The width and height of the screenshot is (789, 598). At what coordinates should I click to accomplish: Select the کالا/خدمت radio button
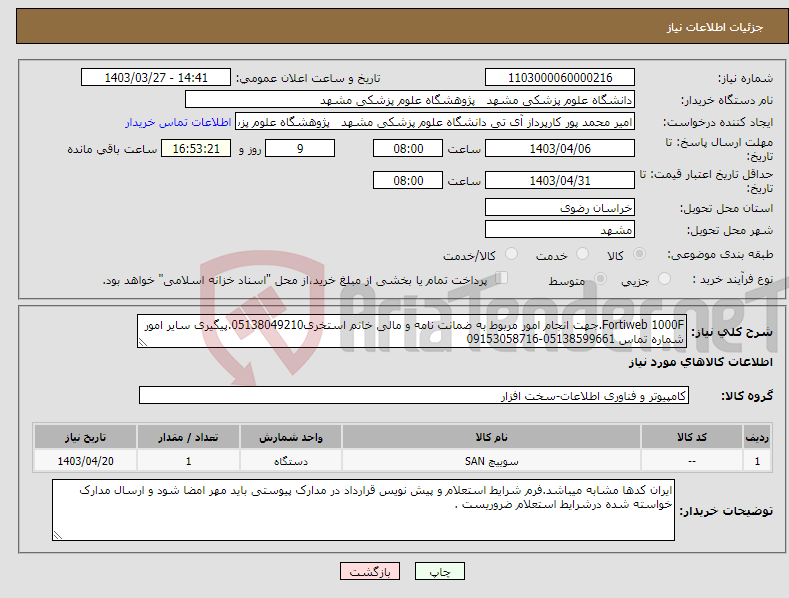(x=511, y=254)
